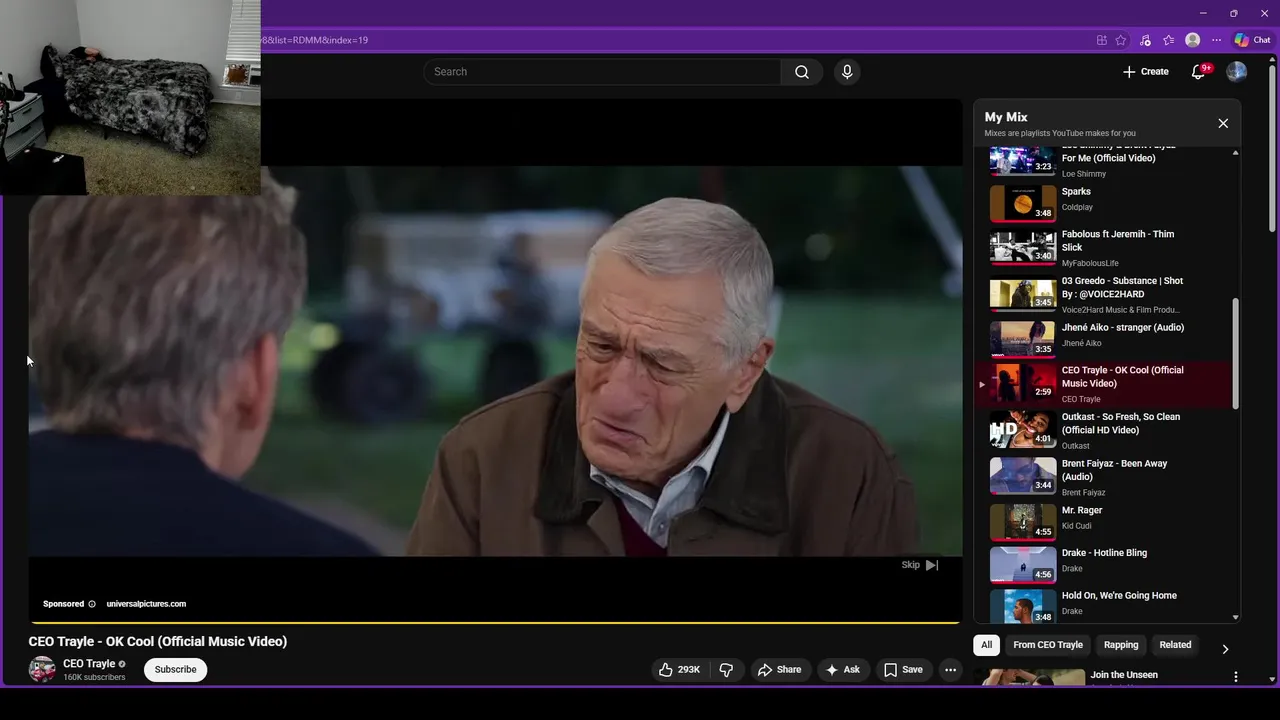The width and height of the screenshot is (1280, 720).
Task: Open the CEO Trayle channel name link
Action: 89,664
